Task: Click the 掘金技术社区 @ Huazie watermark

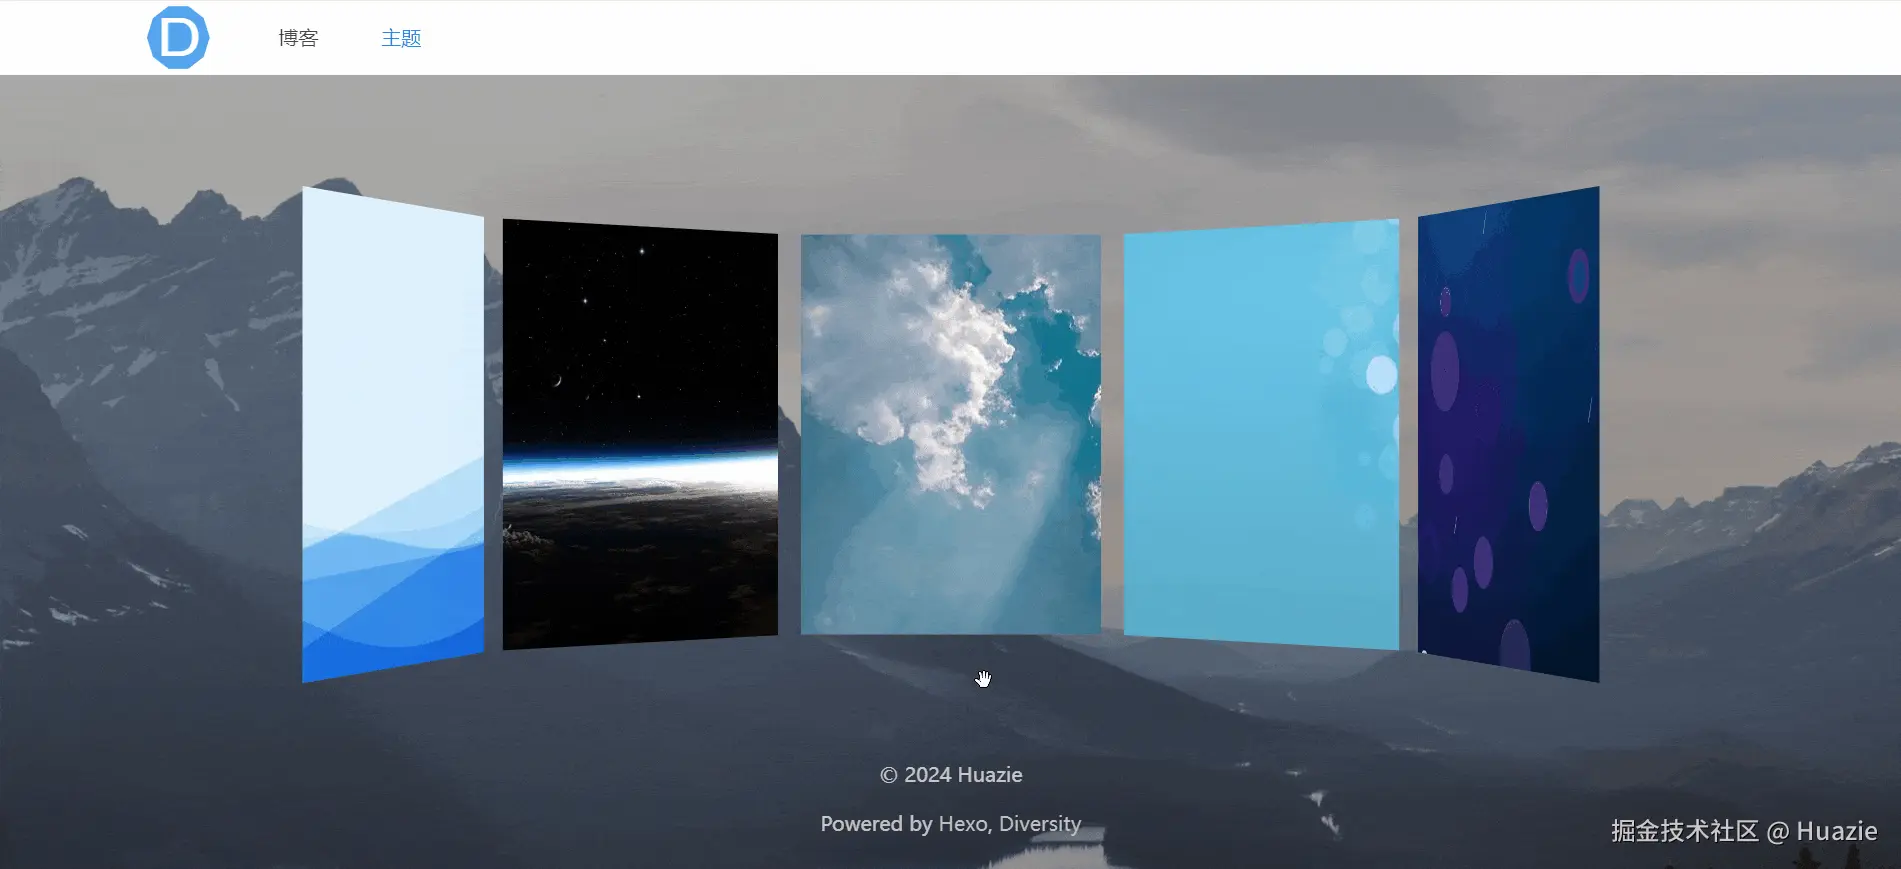Action: [x=1743, y=831]
